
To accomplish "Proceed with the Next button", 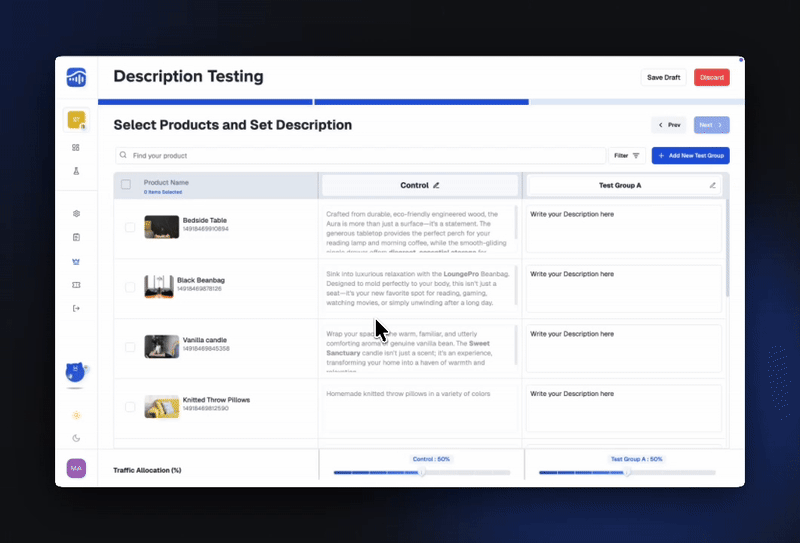I will pos(710,125).
